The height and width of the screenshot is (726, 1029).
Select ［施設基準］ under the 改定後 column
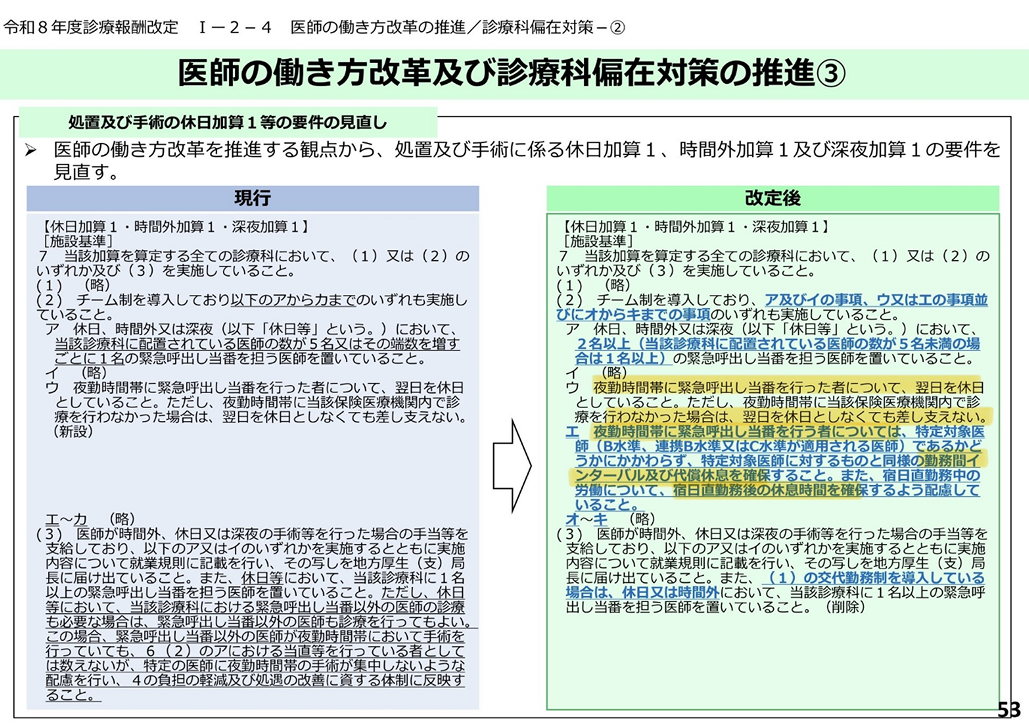(x=597, y=242)
